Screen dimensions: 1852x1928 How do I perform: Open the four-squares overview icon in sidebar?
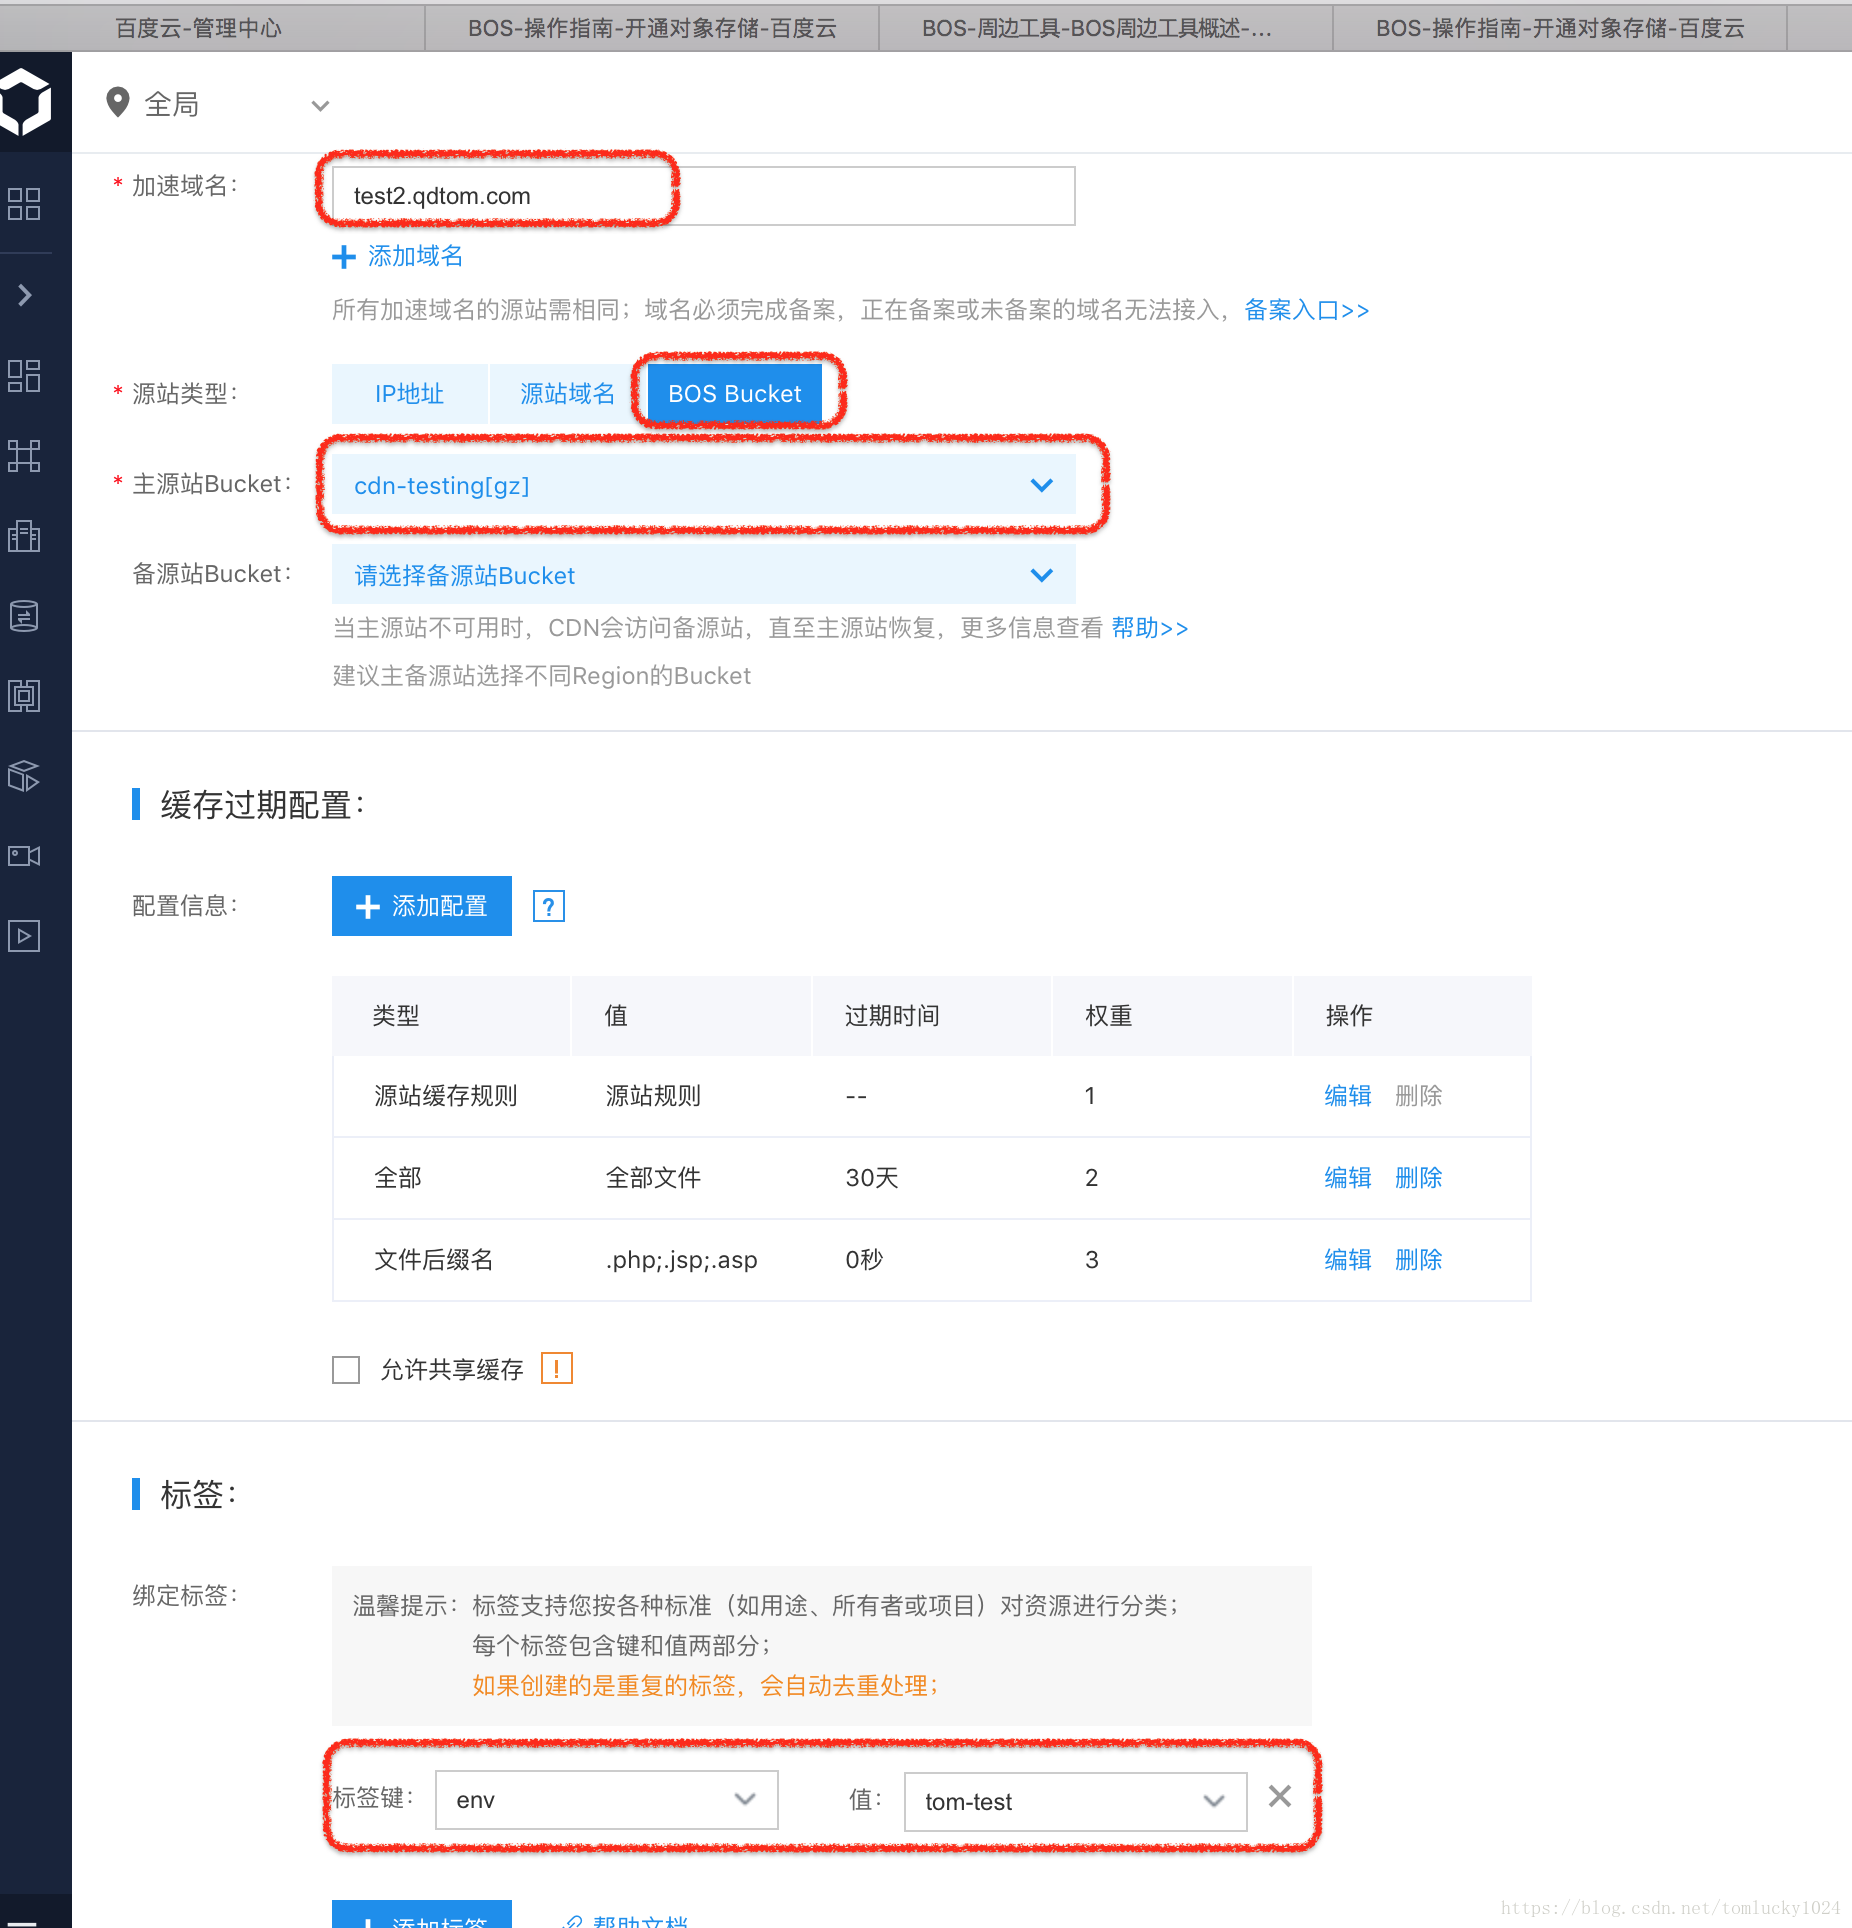point(24,204)
